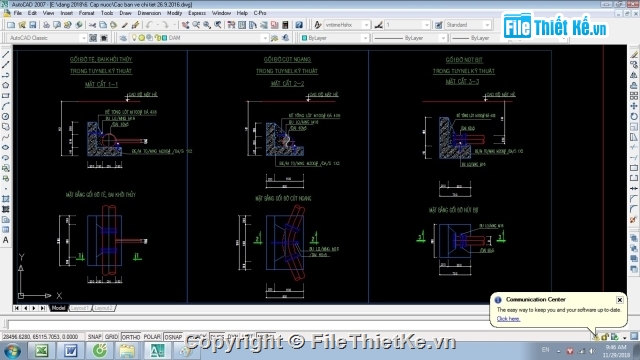
Task: Close the Communication Center balloon
Action: 620,300
